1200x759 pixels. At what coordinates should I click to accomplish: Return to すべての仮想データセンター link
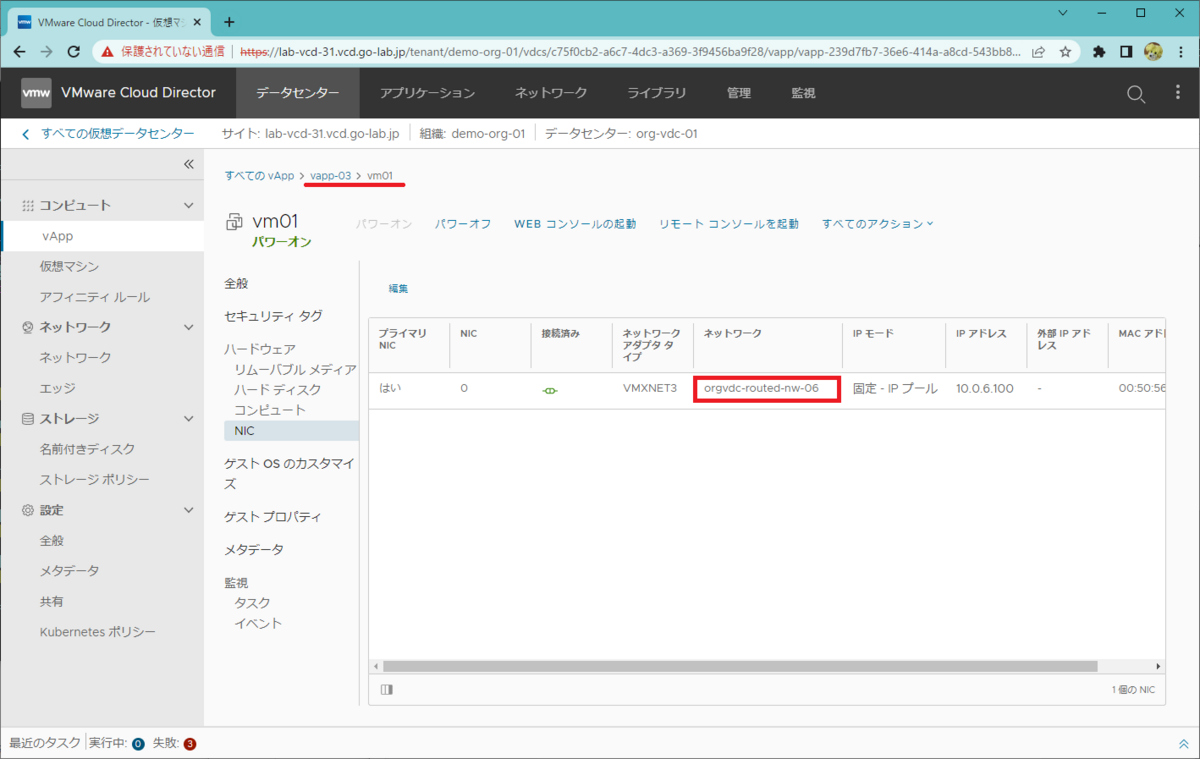pos(117,133)
